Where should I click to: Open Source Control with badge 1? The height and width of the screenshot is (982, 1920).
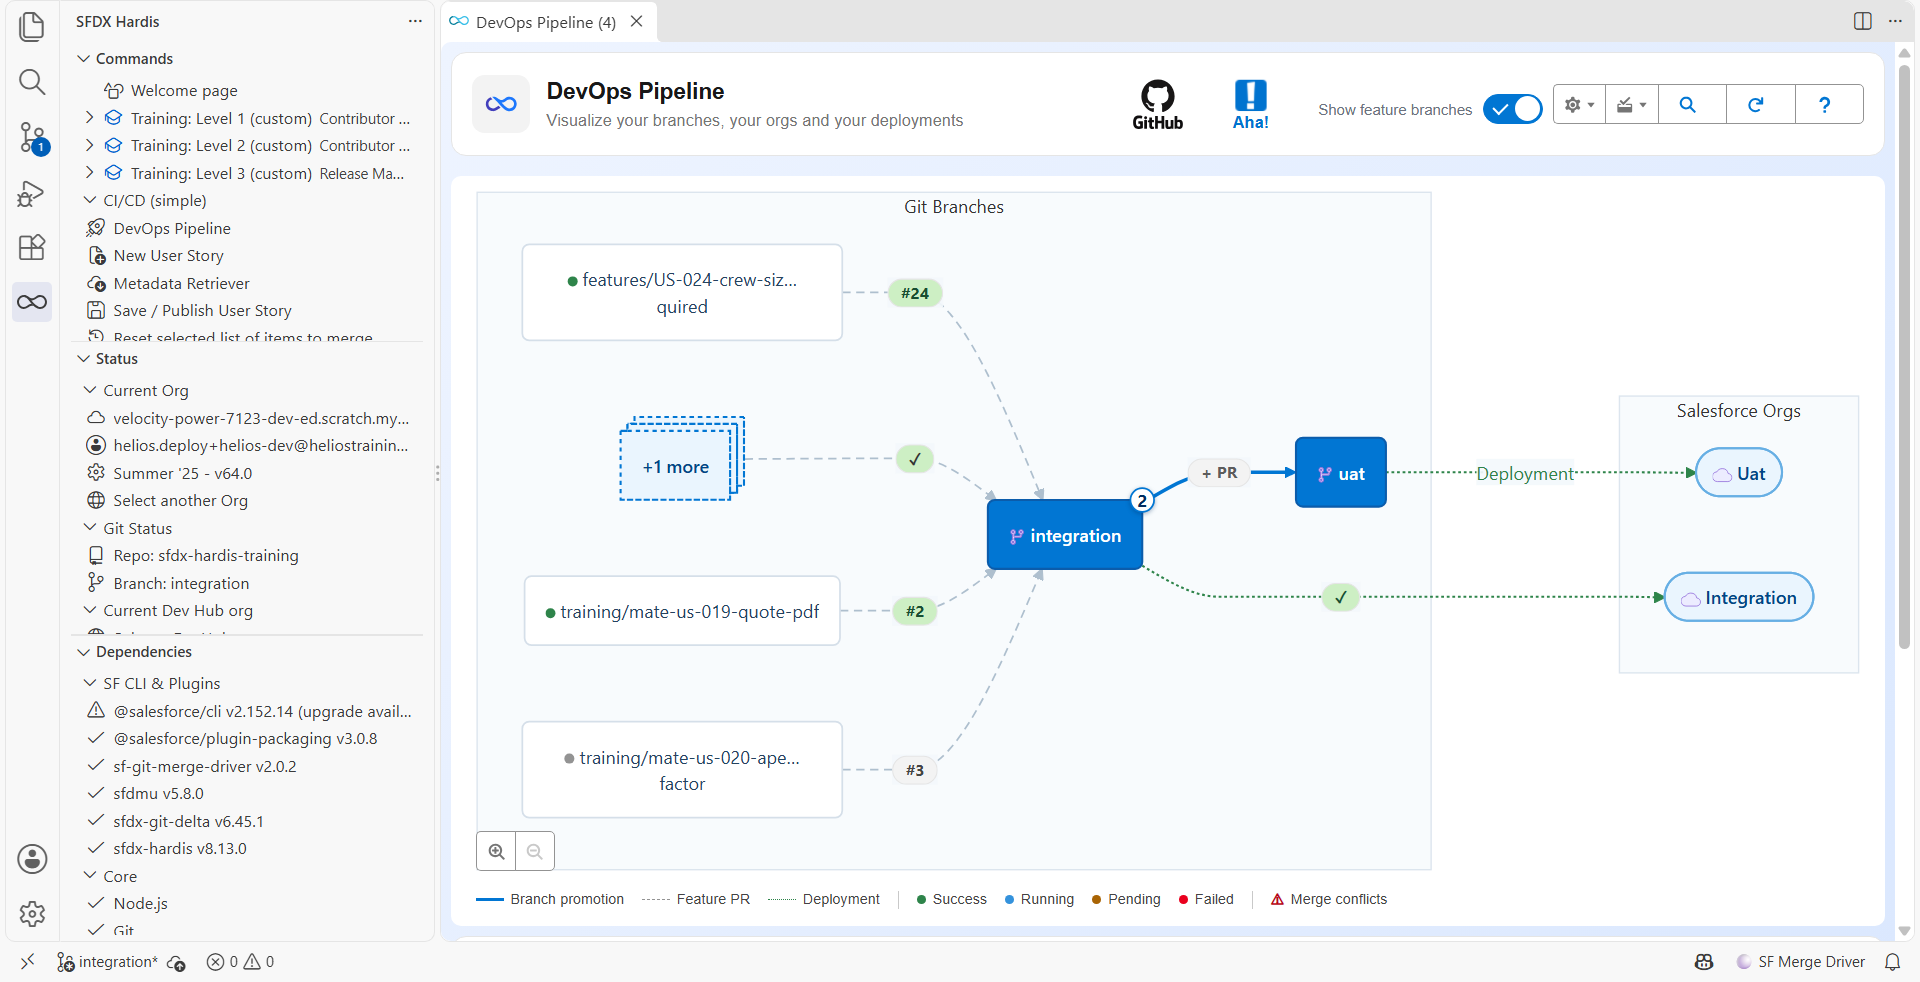(x=32, y=138)
